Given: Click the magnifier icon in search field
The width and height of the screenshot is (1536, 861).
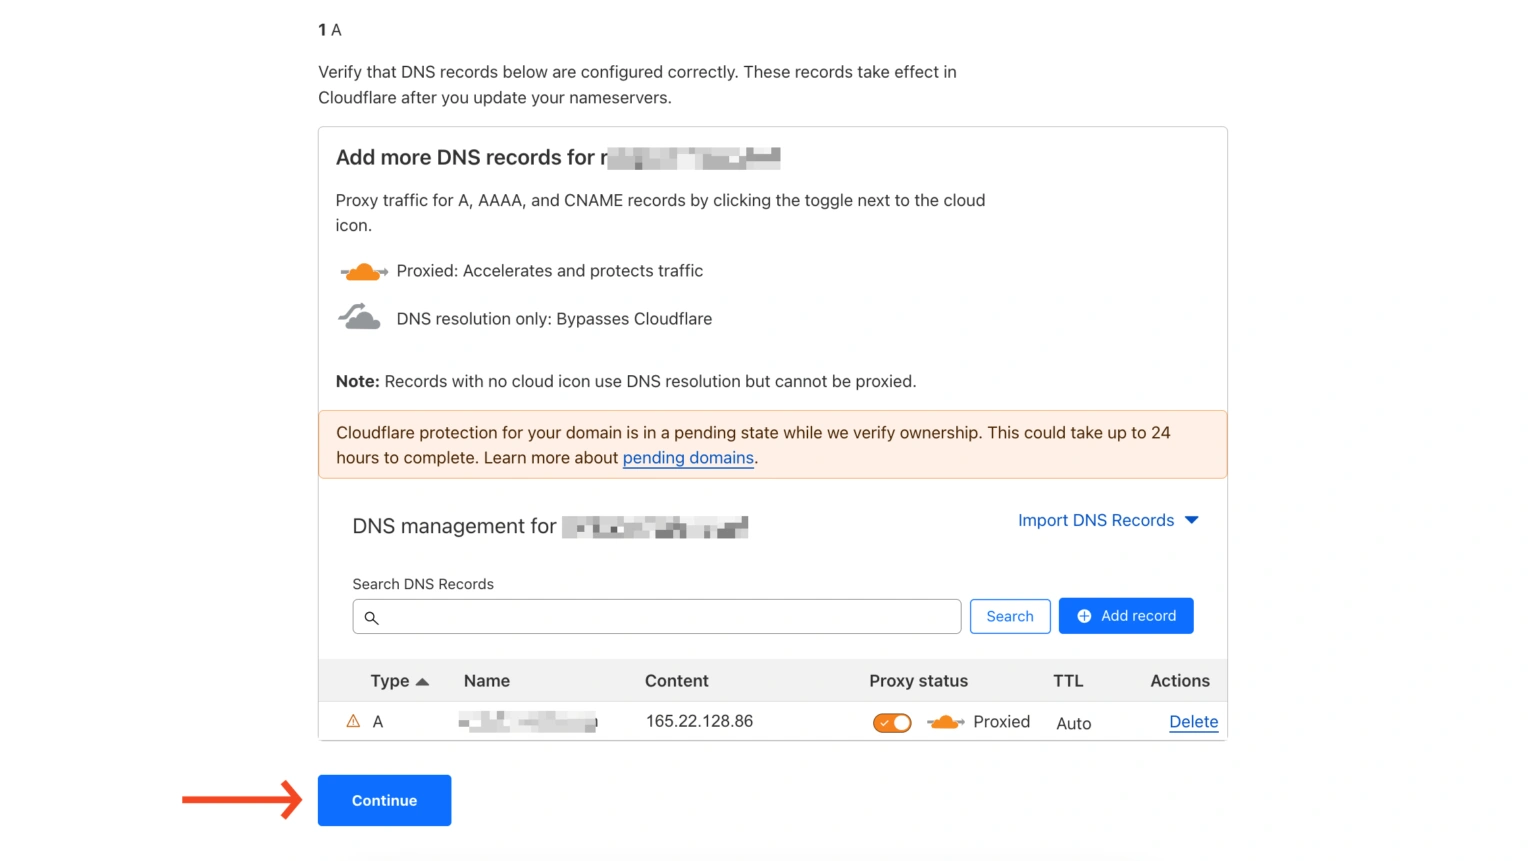Looking at the screenshot, I should 371,618.
